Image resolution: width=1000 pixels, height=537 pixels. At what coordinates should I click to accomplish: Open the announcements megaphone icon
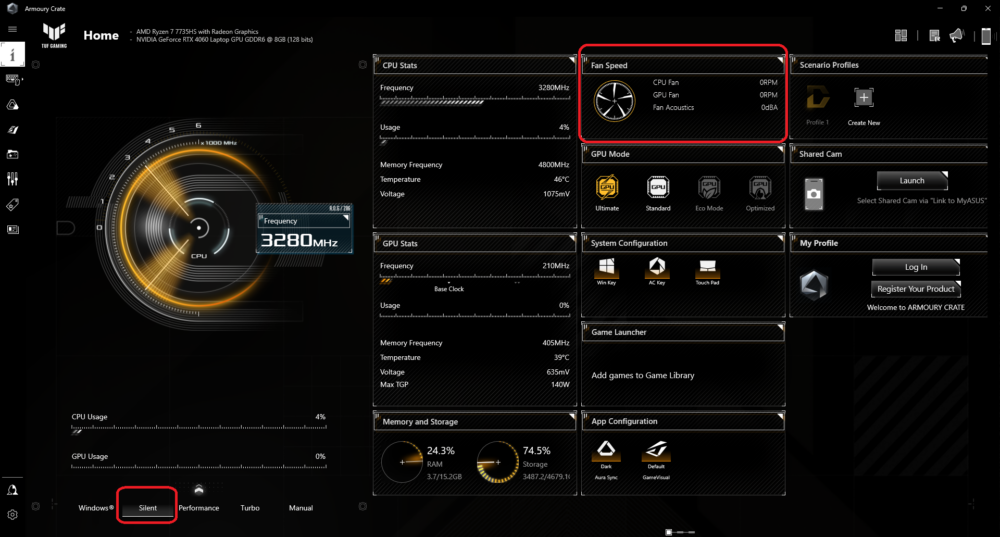tap(957, 36)
